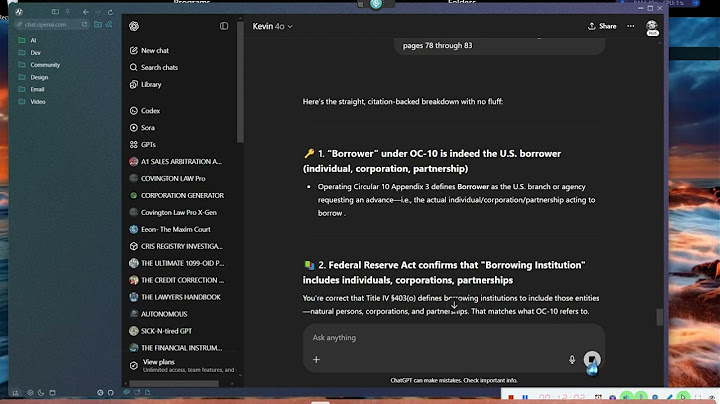Open THE FINANCIAL INSTRUM... GPT
The height and width of the screenshot is (404, 720).
[176, 348]
